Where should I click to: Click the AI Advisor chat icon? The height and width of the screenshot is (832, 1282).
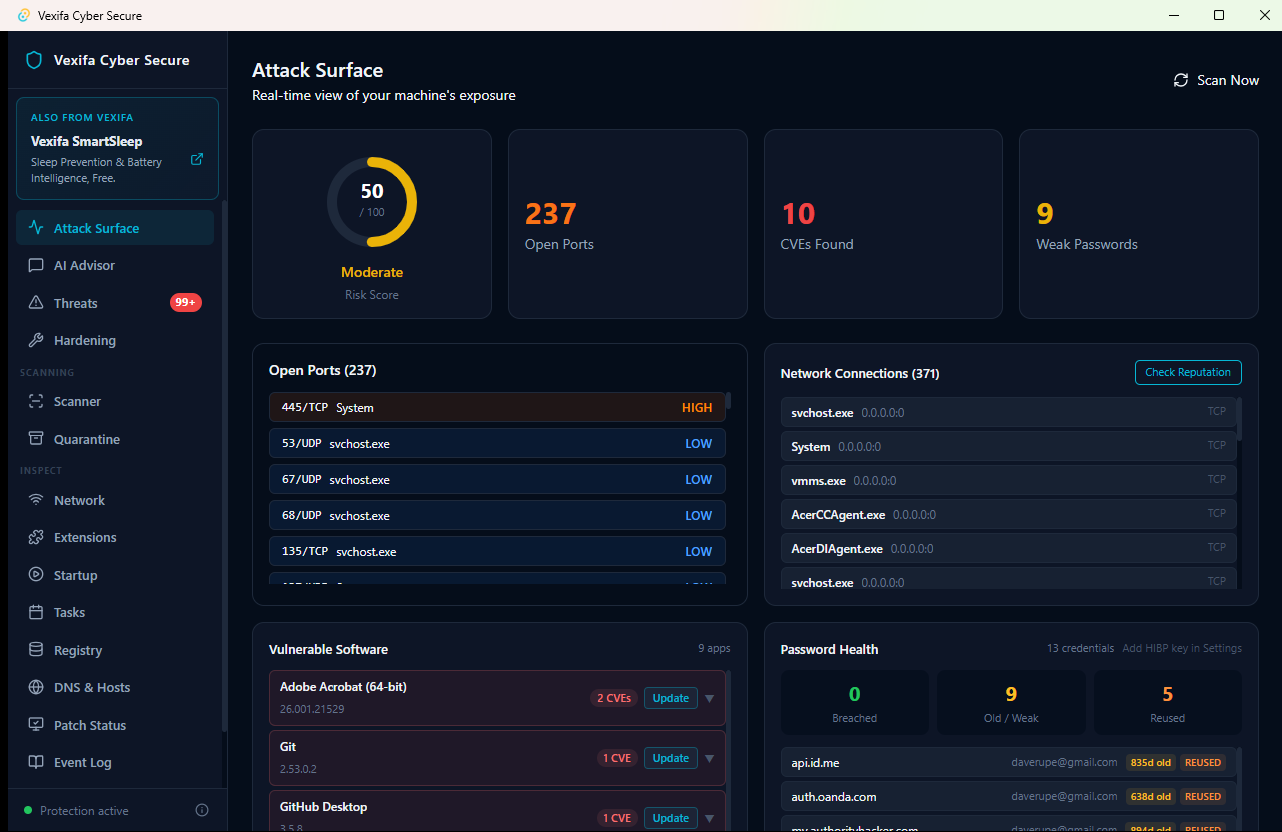pos(36,265)
